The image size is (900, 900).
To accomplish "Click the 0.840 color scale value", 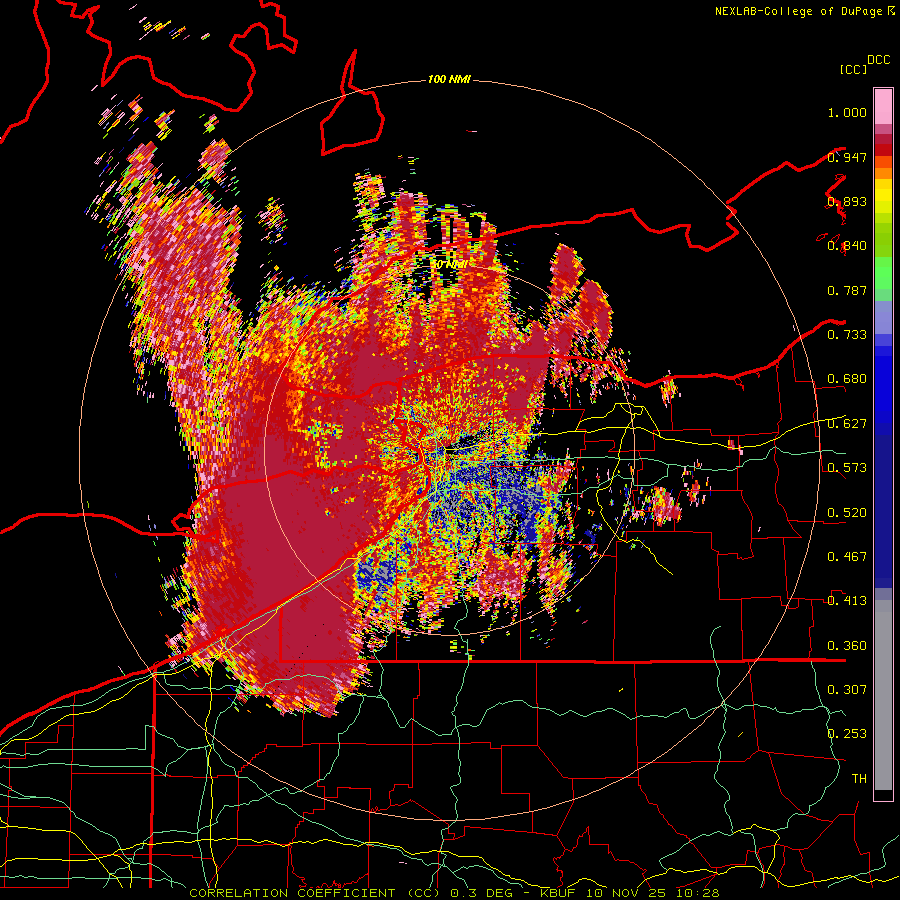I will pyautogui.click(x=847, y=246).
